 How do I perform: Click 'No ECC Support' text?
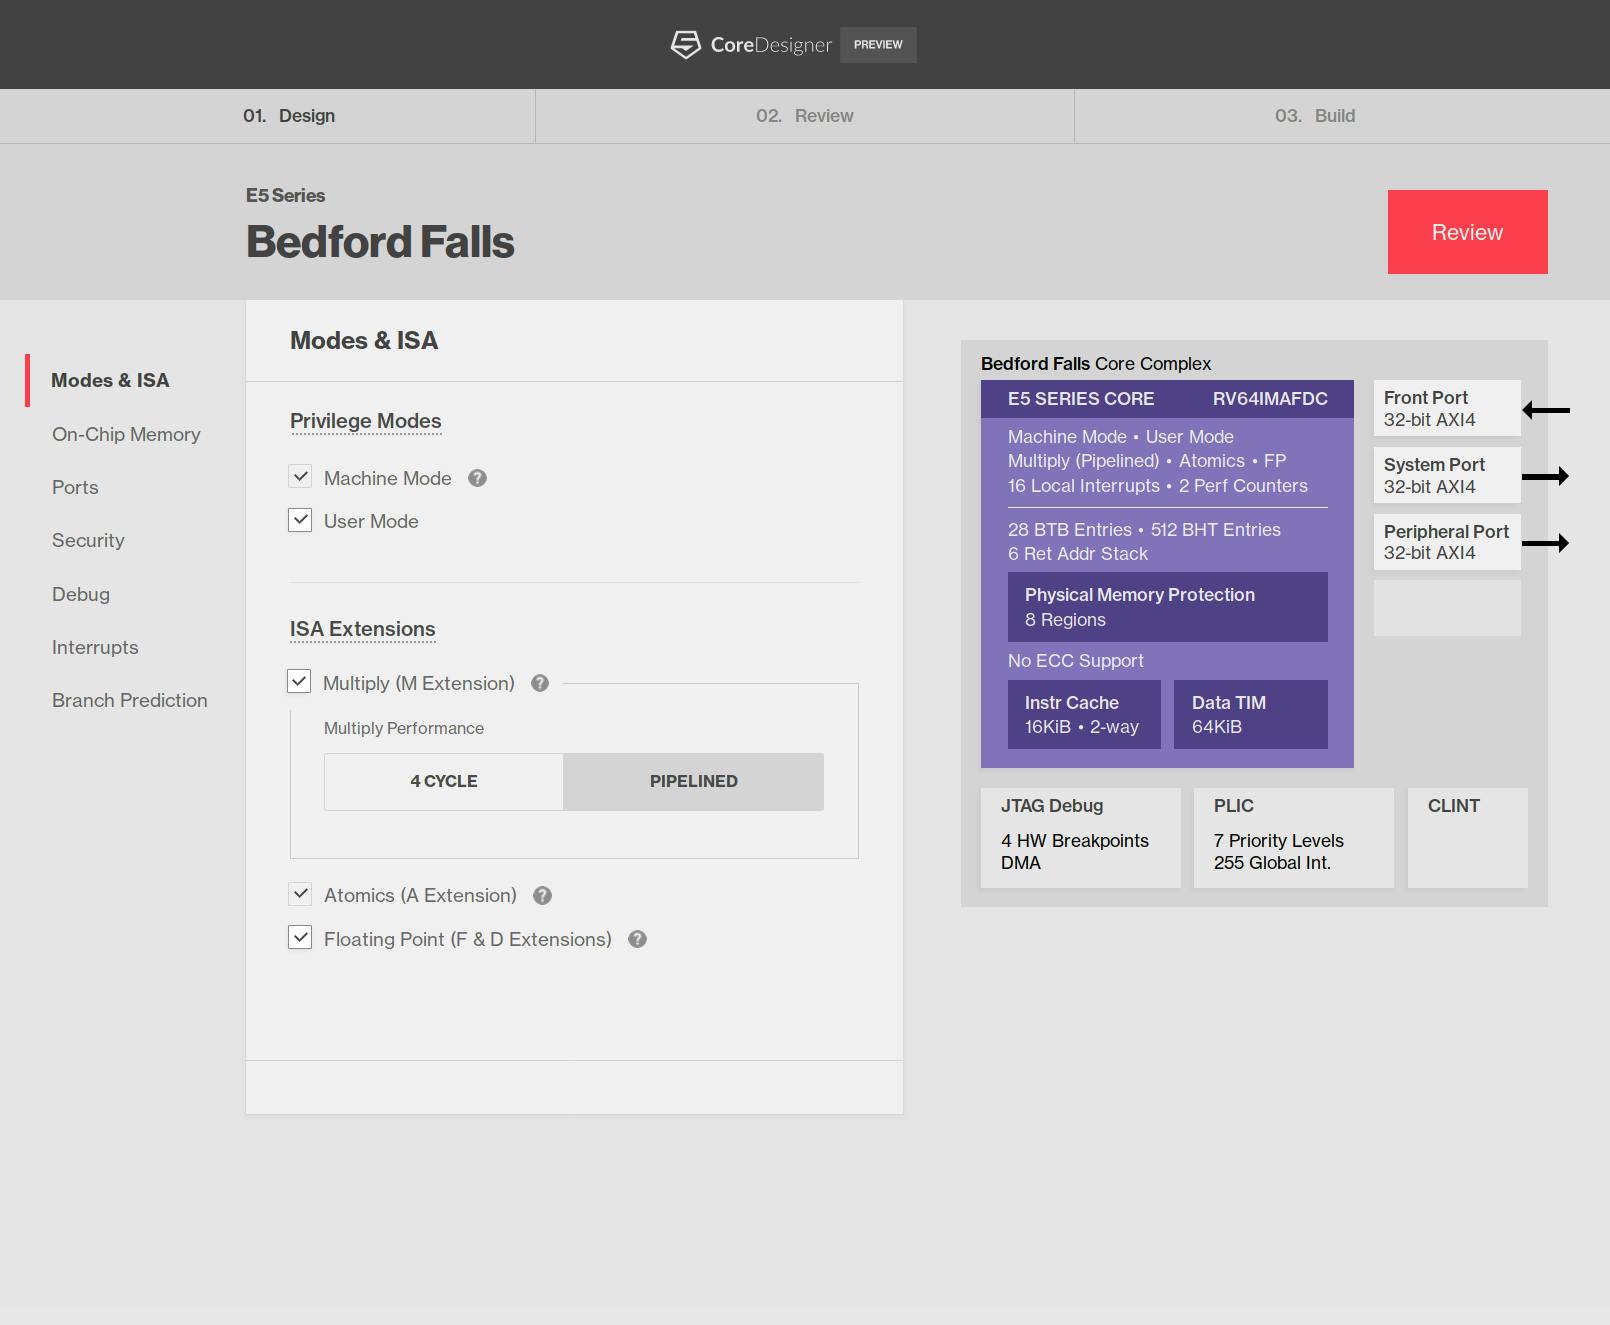[x=1076, y=661]
